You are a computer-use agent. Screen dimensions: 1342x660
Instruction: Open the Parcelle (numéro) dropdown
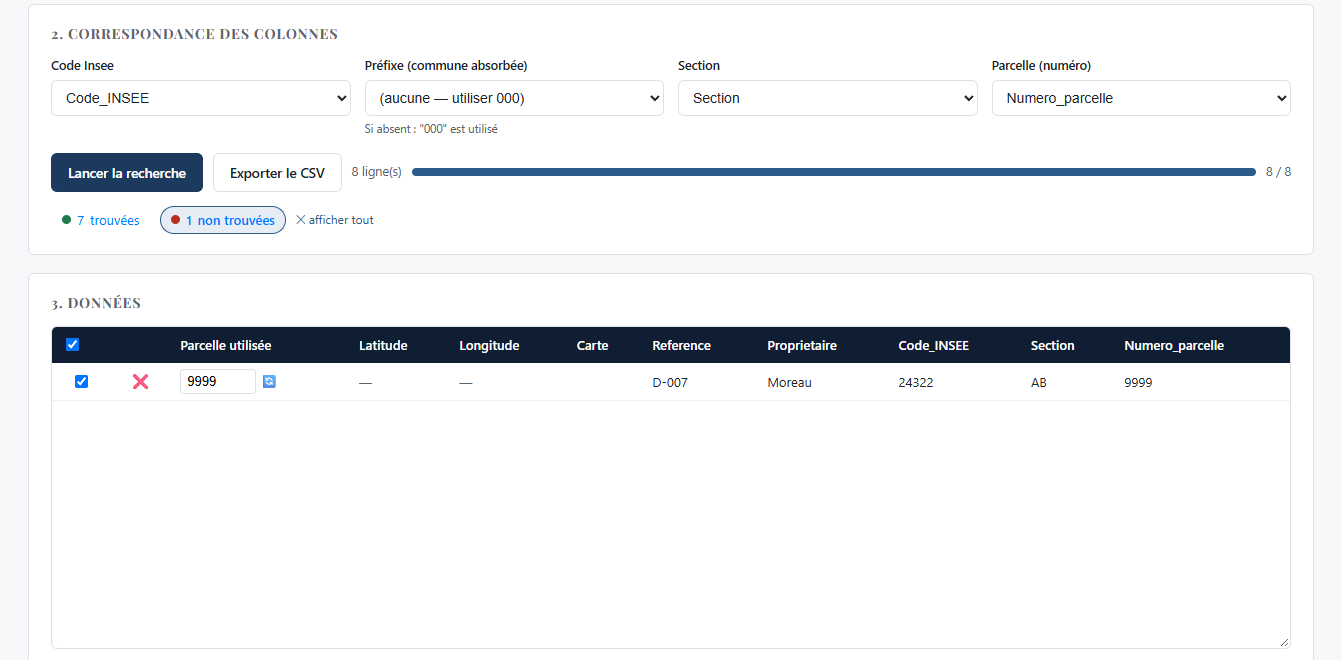[x=1141, y=98]
